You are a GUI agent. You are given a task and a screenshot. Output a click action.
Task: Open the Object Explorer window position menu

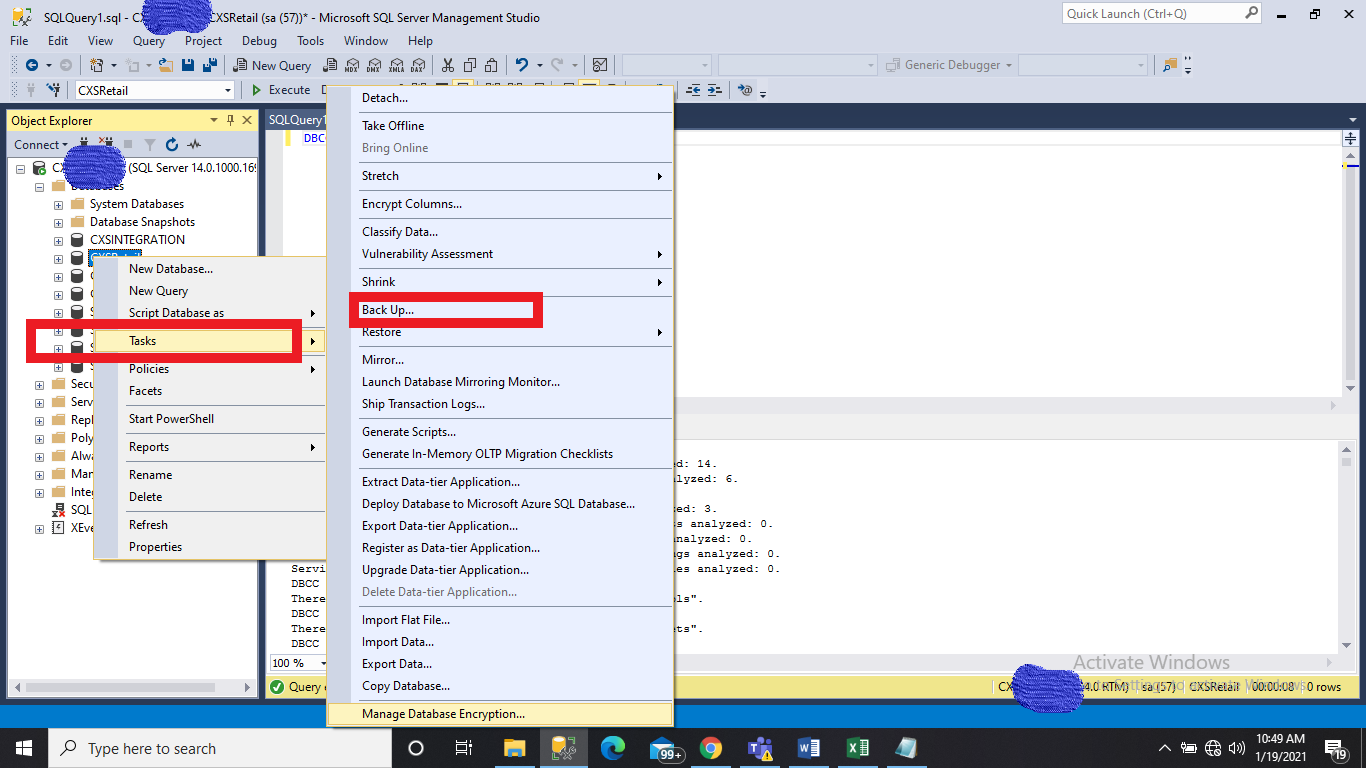(x=214, y=120)
